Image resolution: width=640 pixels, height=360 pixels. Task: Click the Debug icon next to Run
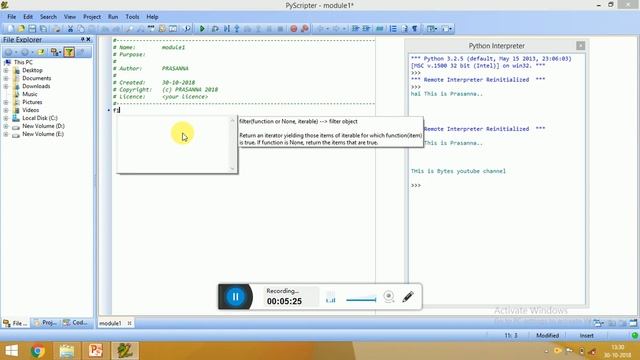coord(215,29)
